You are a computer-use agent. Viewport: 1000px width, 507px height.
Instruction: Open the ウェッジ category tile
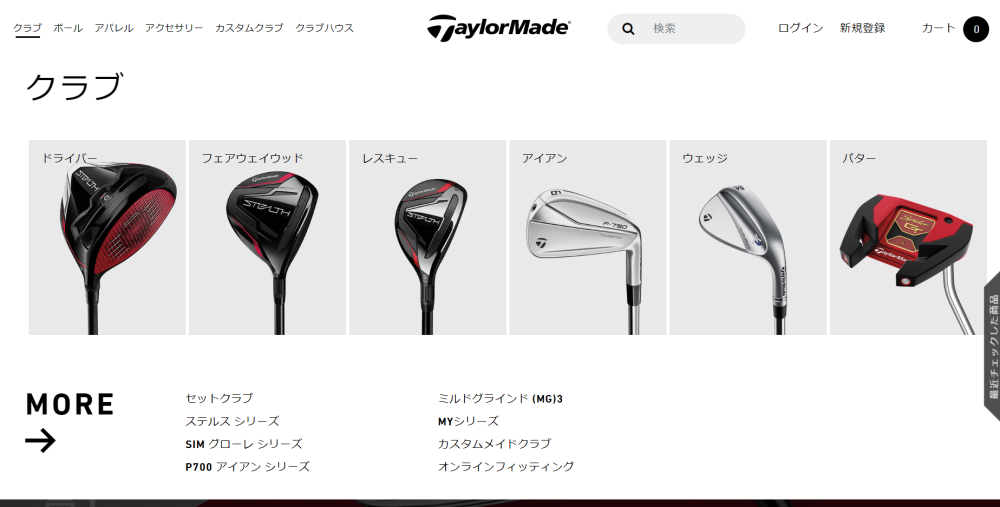748,237
